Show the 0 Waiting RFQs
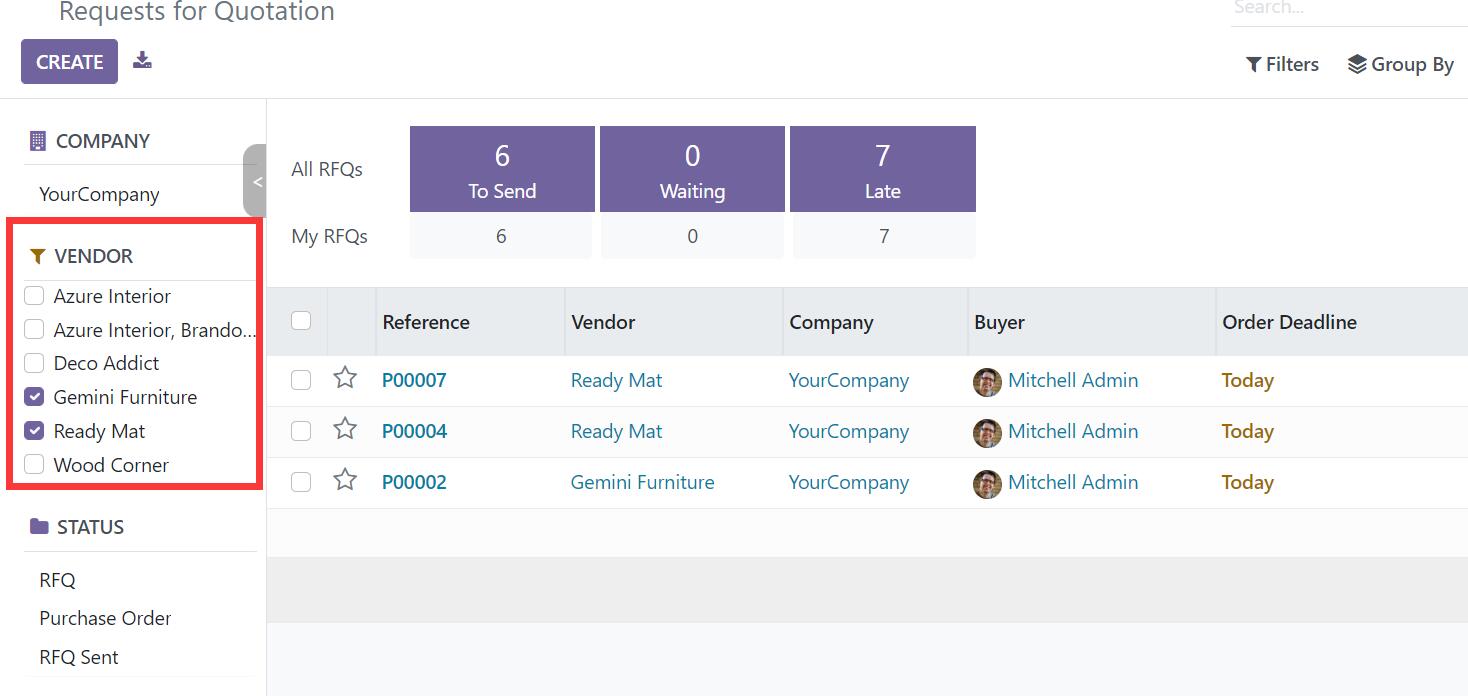The width and height of the screenshot is (1468, 696). (692, 169)
